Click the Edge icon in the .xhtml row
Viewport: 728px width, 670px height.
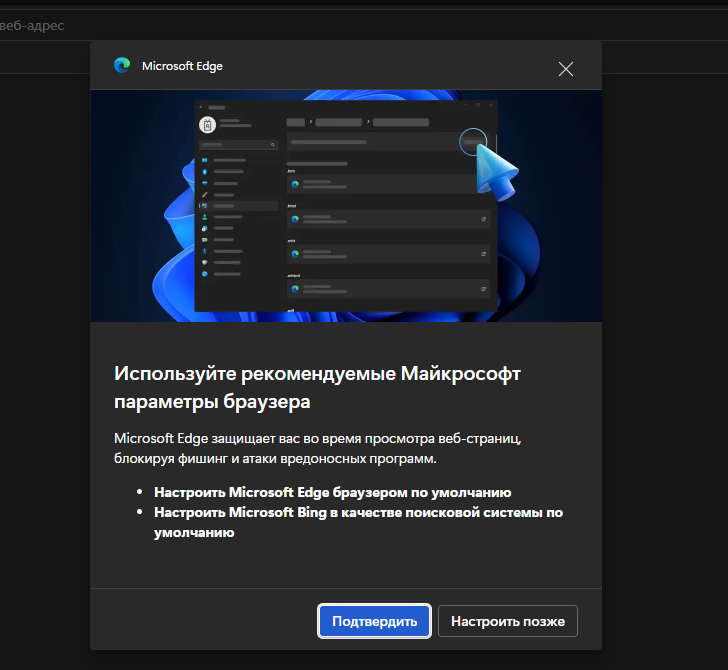click(295, 288)
